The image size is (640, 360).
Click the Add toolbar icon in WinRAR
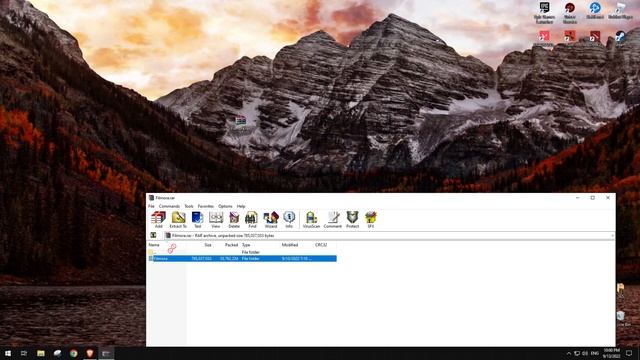158,220
